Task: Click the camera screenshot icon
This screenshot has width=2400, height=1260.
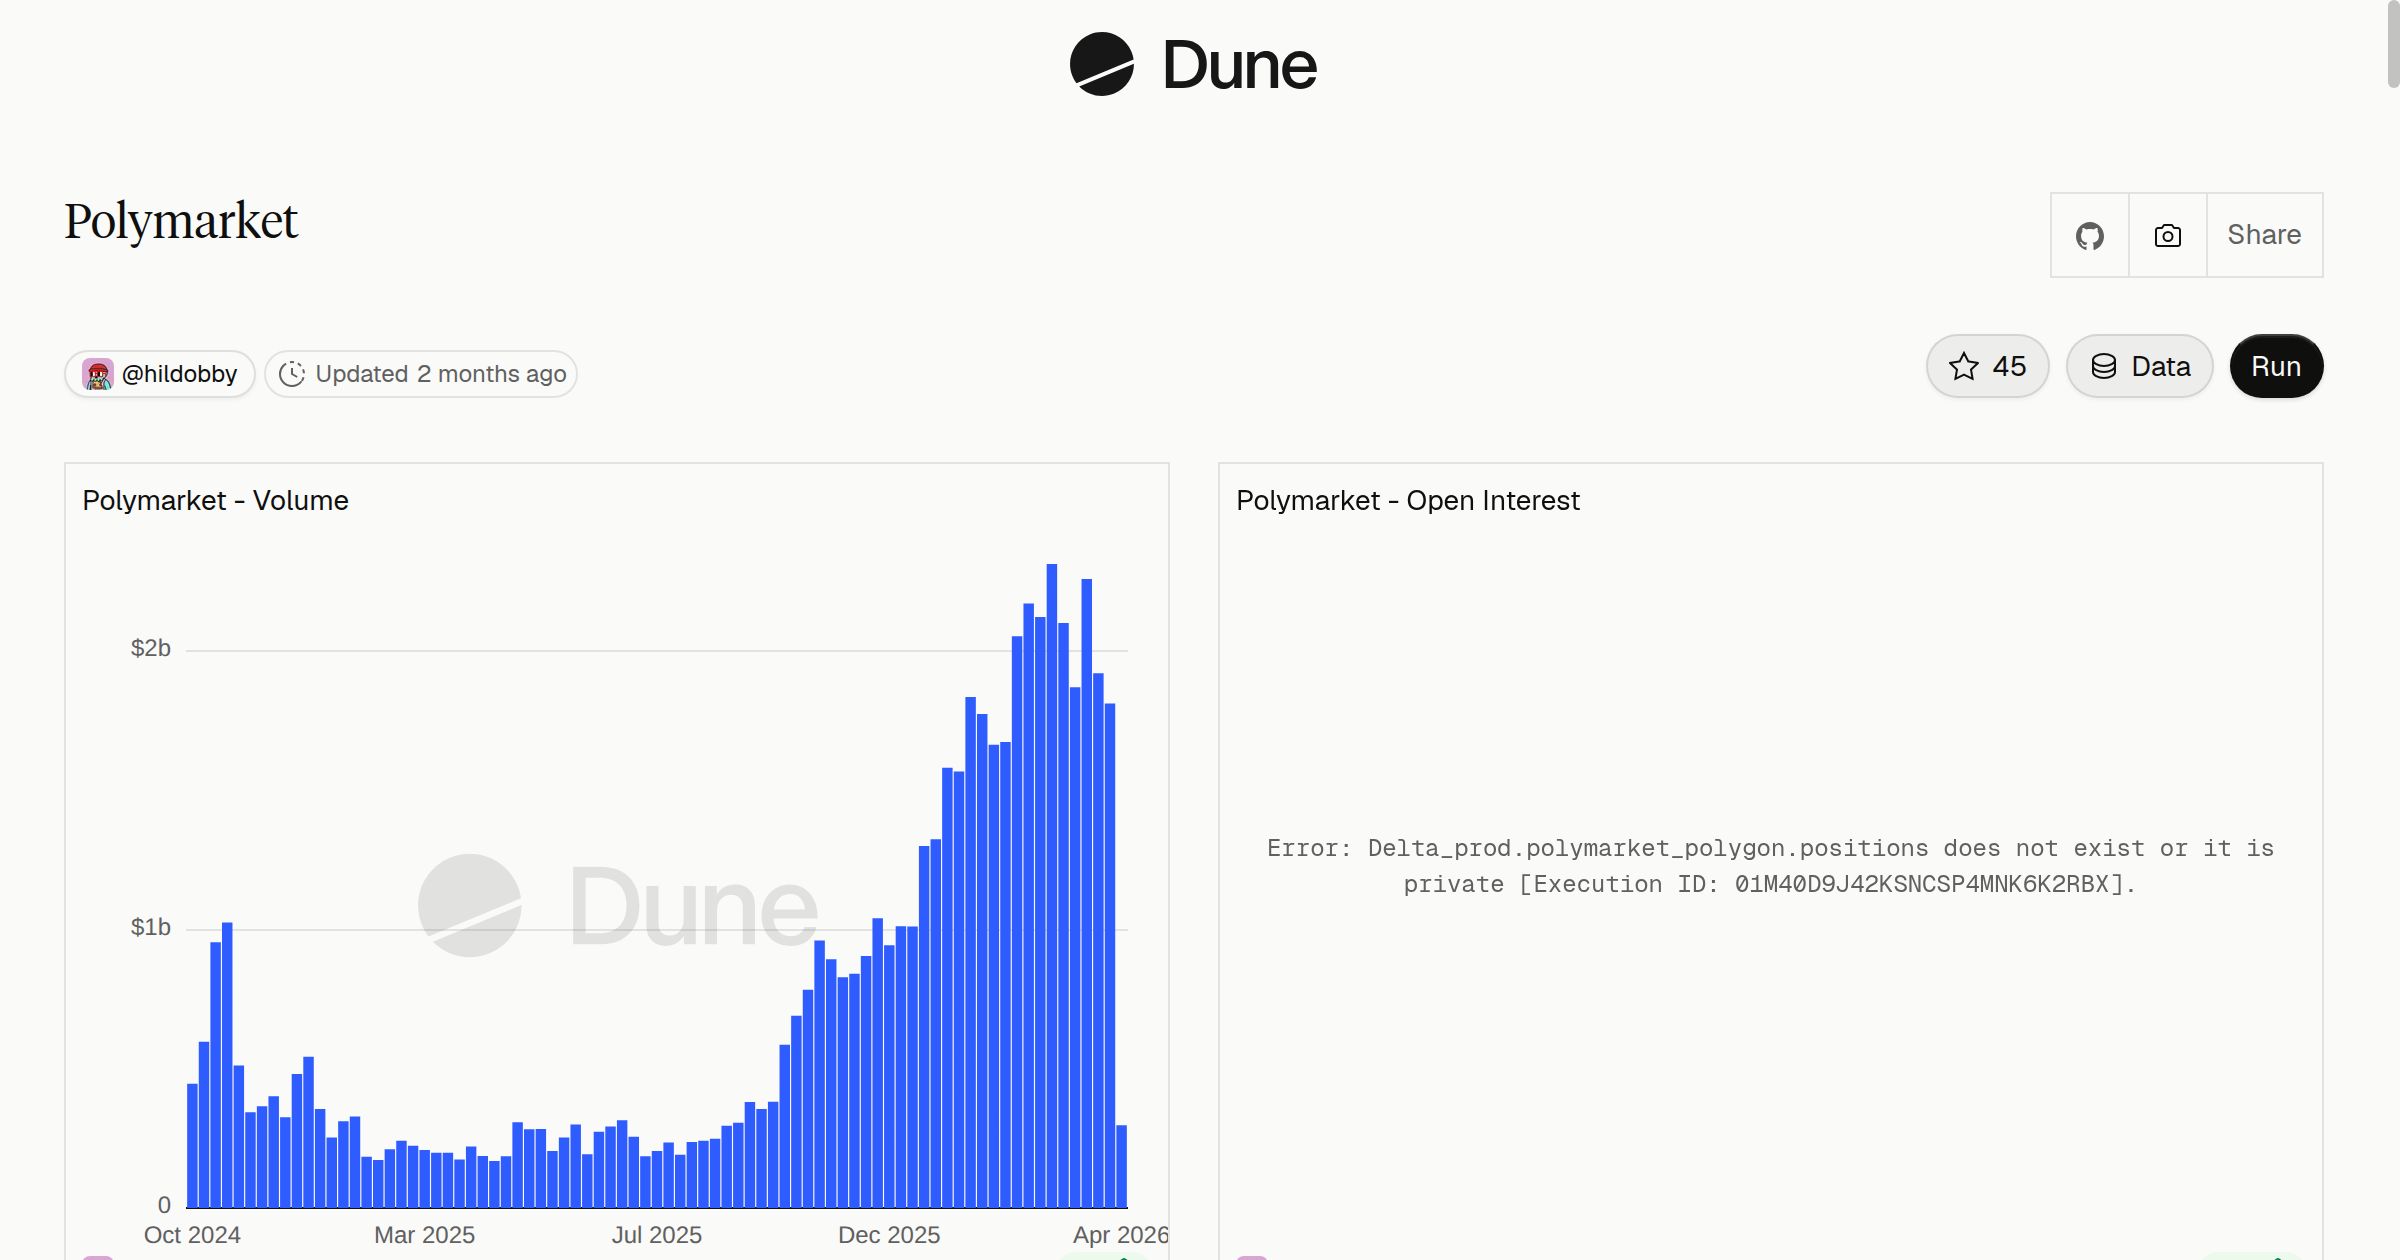Action: 2167,235
